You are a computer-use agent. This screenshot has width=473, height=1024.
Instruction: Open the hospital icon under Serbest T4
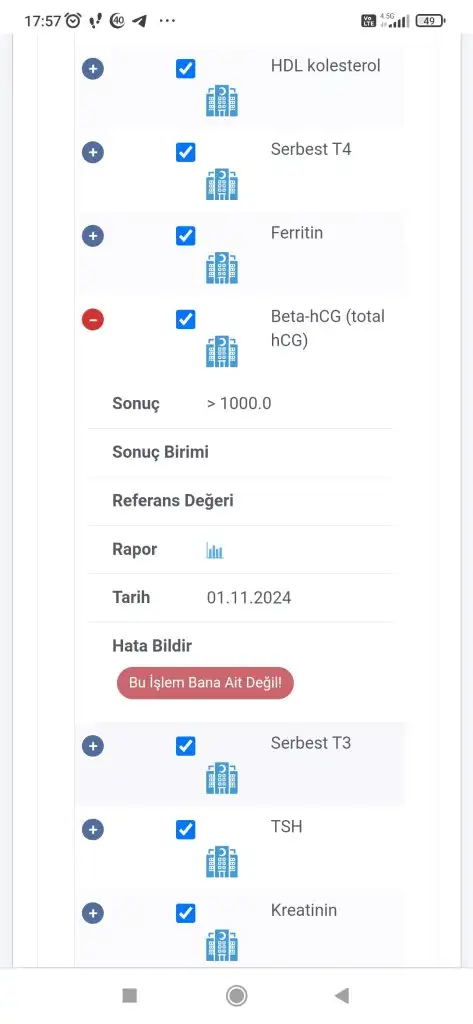(x=222, y=184)
